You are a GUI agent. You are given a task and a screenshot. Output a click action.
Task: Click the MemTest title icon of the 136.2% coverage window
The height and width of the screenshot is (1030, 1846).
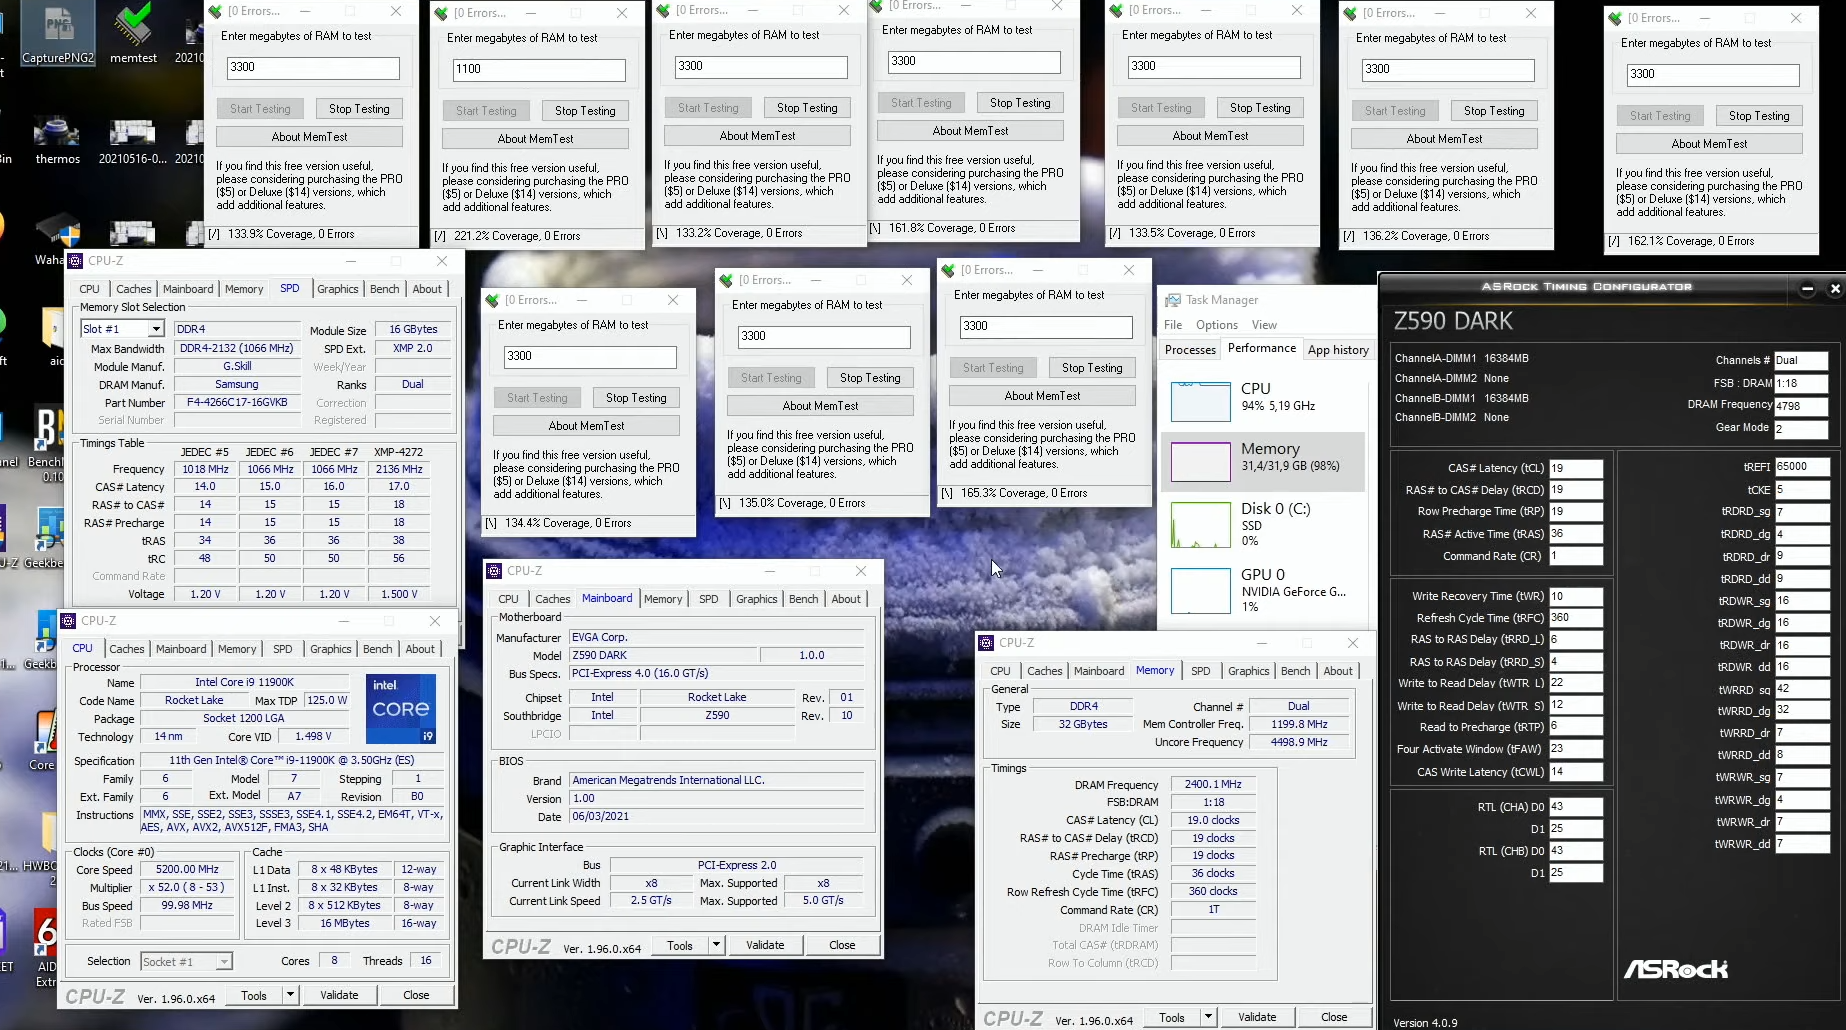[x=1350, y=13]
